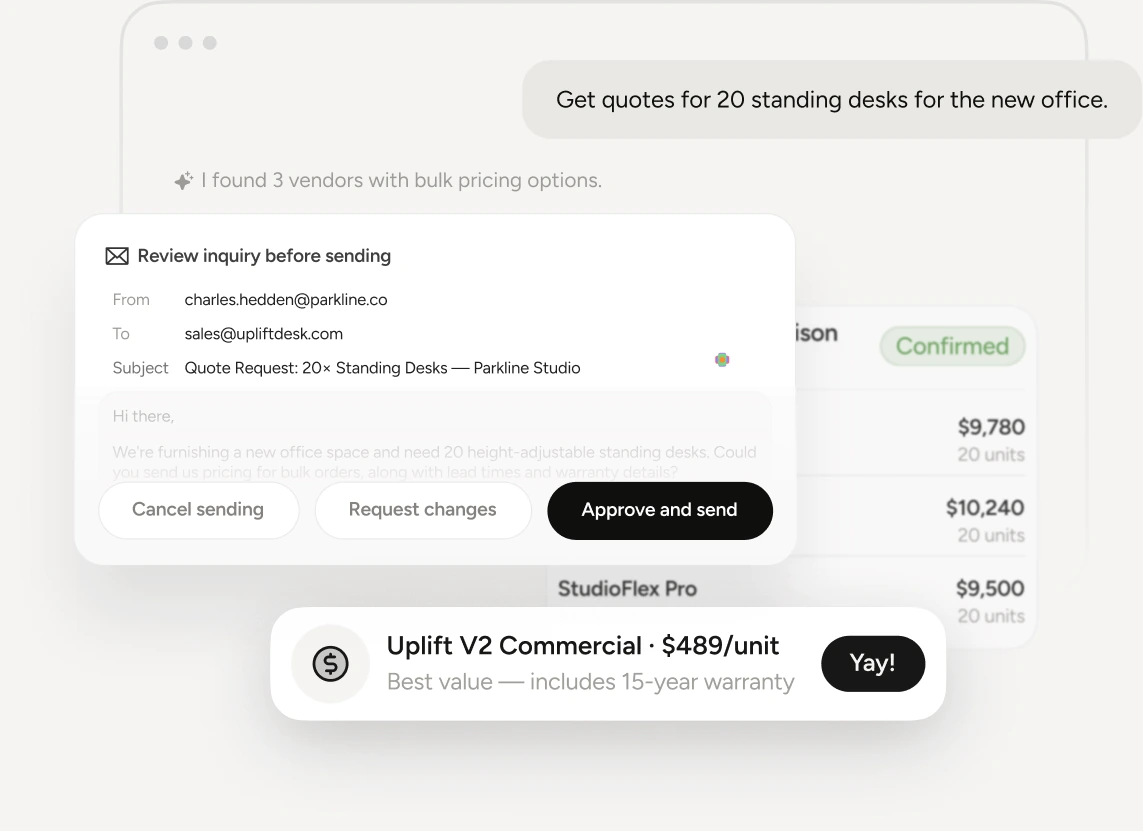The image size is (1143, 831).
Task: Click the Yay! button
Action: (x=873, y=663)
